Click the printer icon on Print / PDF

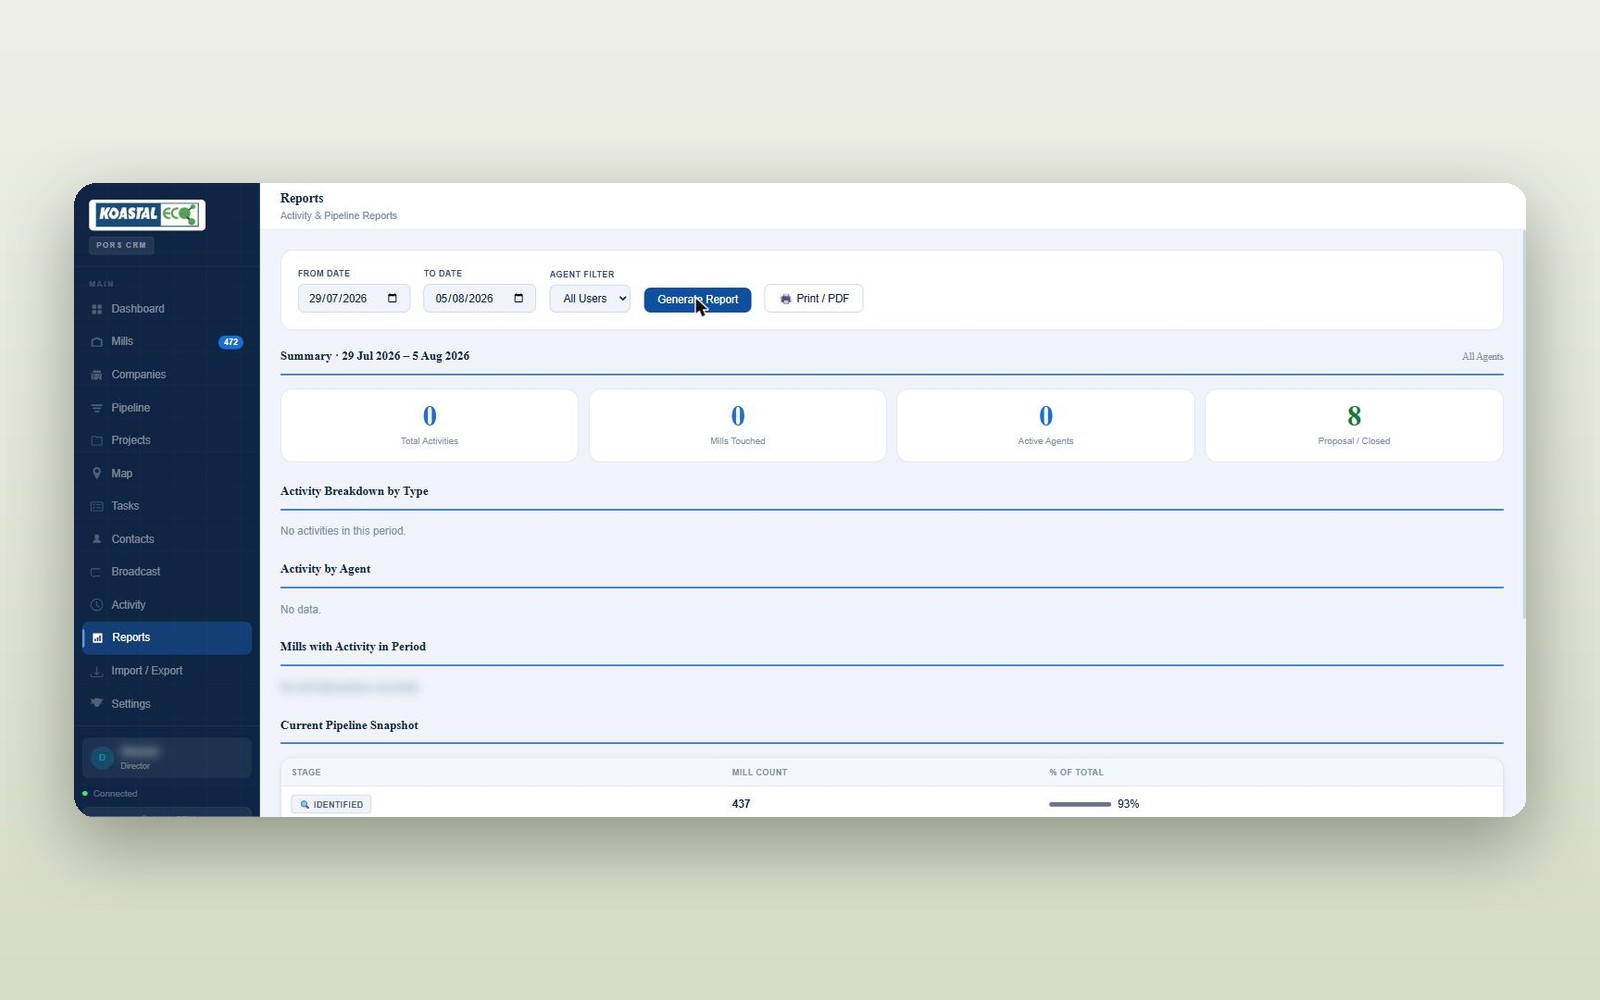point(786,299)
